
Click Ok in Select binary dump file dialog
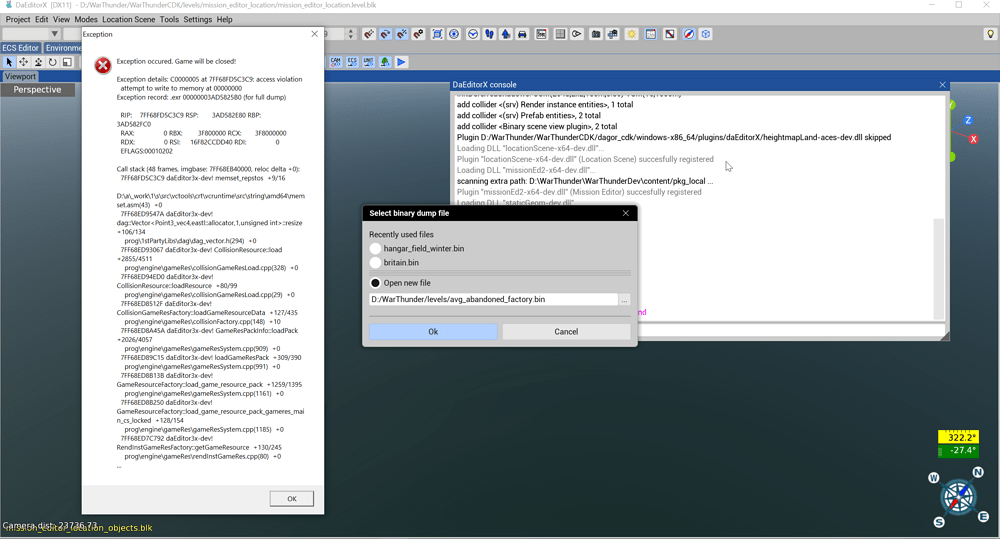click(x=433, y=332)
